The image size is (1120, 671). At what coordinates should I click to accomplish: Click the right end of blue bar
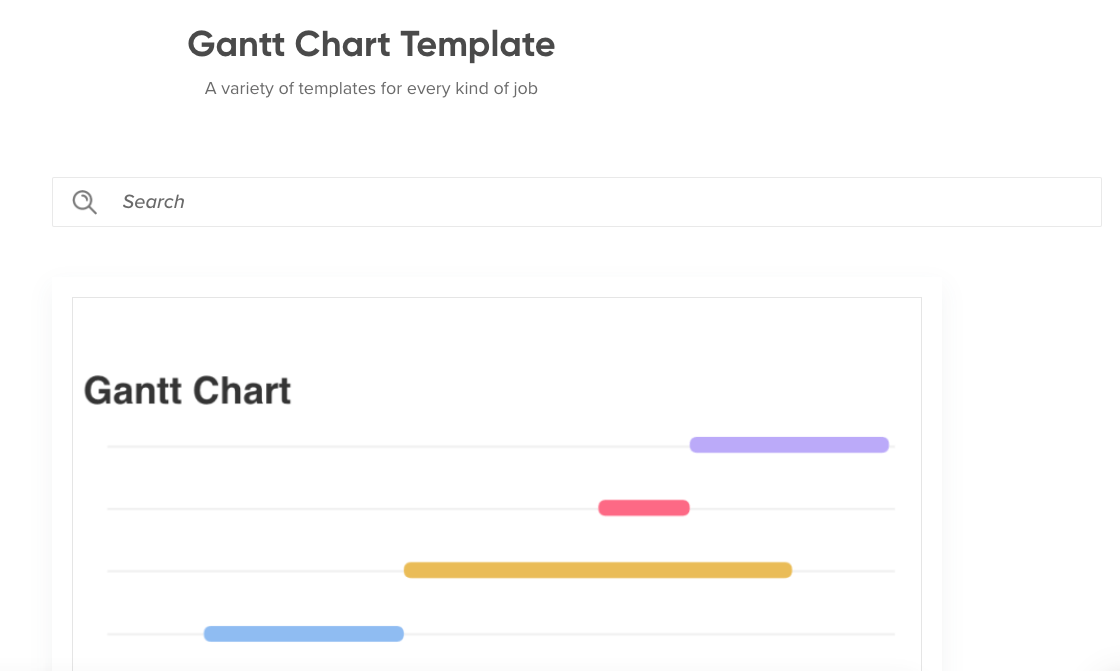(398, 634)
